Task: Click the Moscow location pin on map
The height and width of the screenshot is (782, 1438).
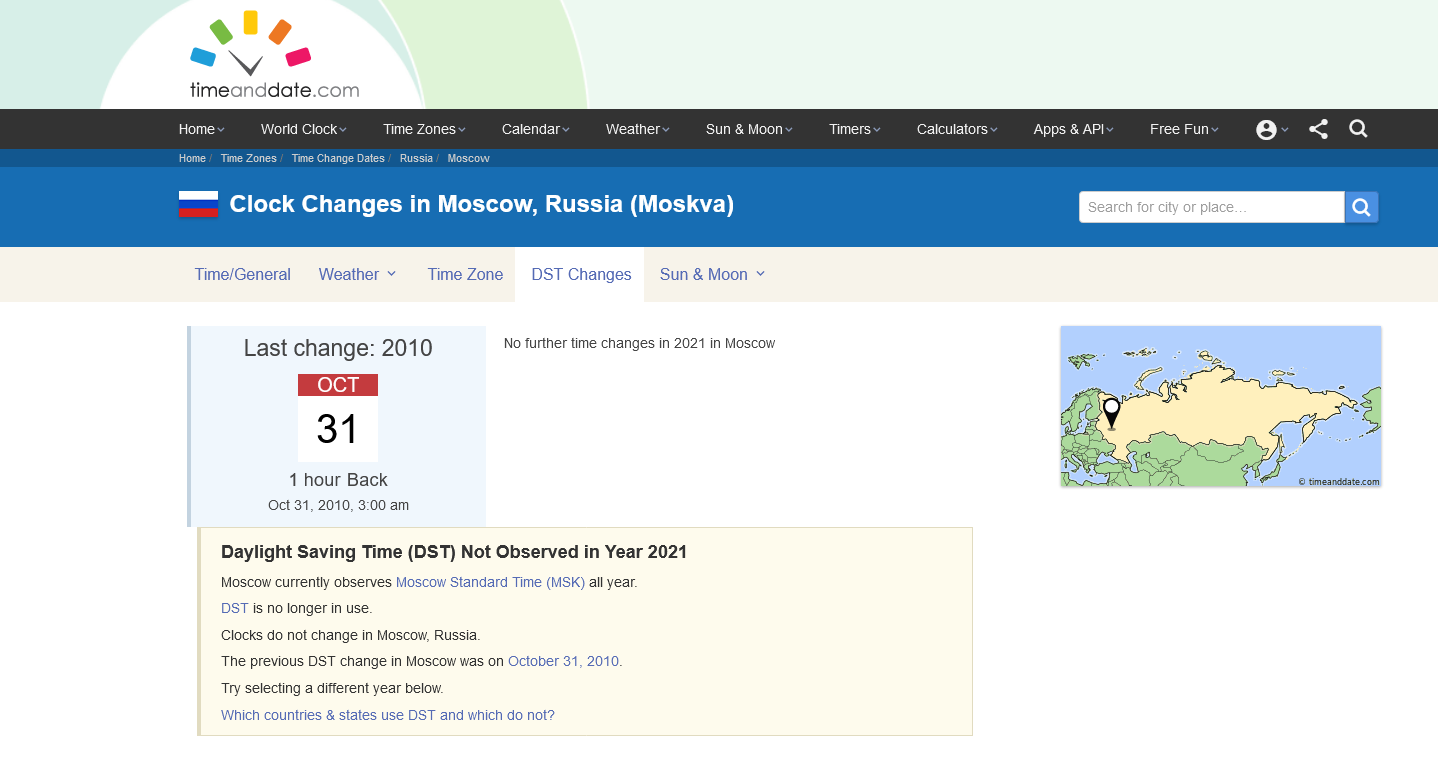Action: coord(1111,413)
